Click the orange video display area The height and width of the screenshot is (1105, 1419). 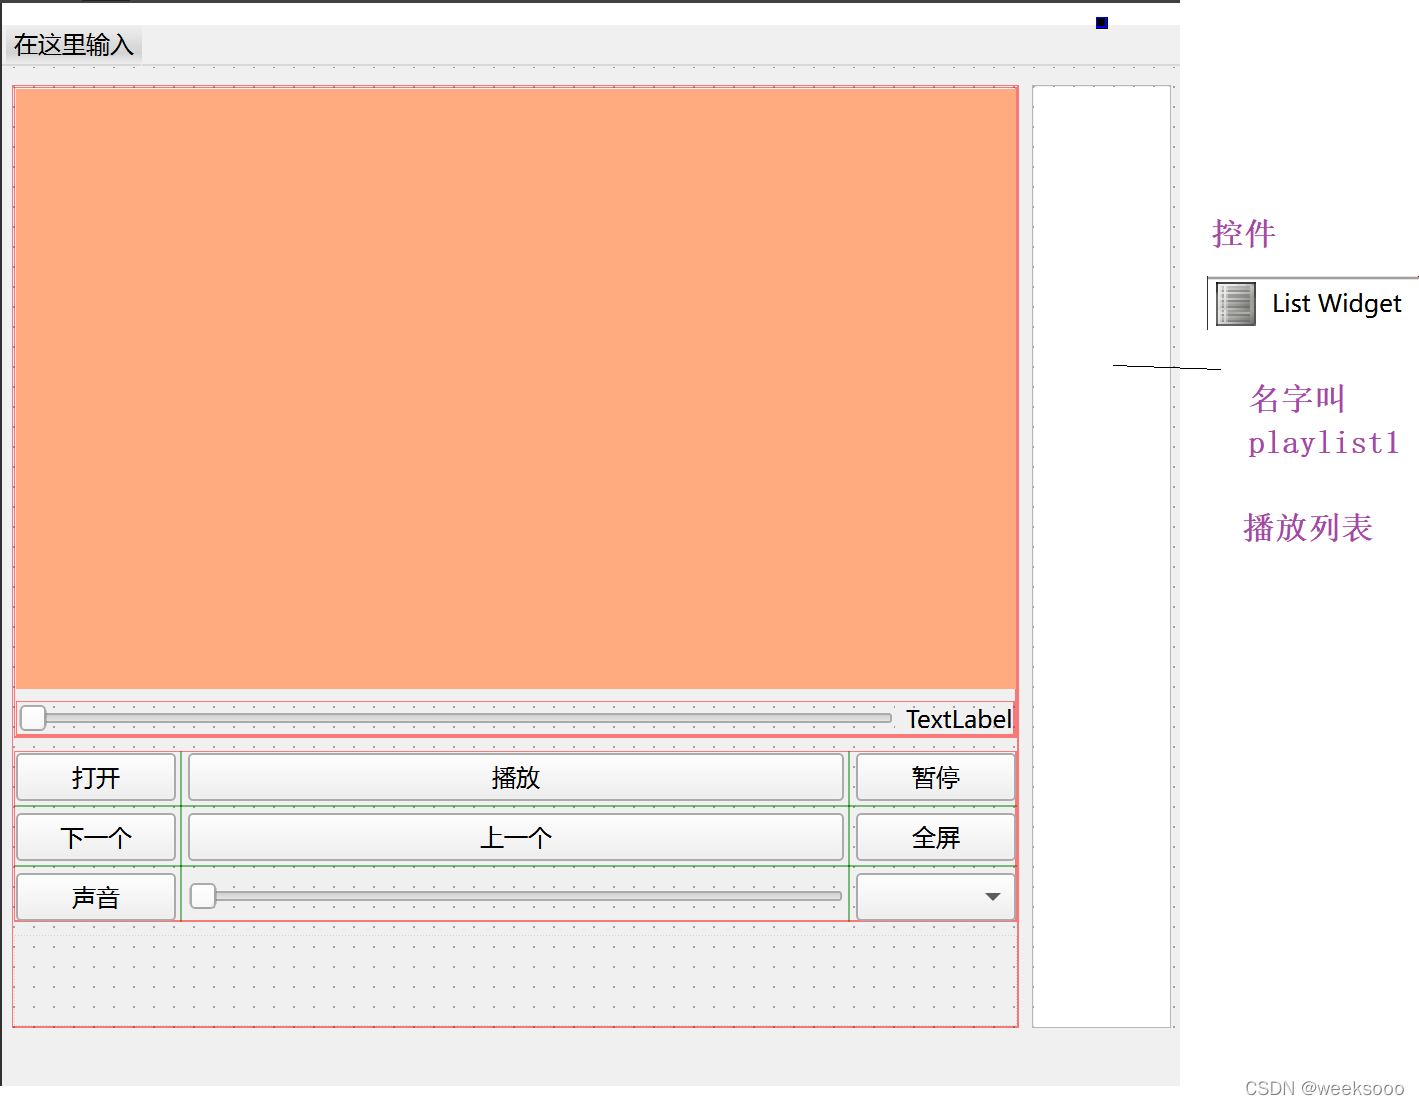[x=516, y=389]
